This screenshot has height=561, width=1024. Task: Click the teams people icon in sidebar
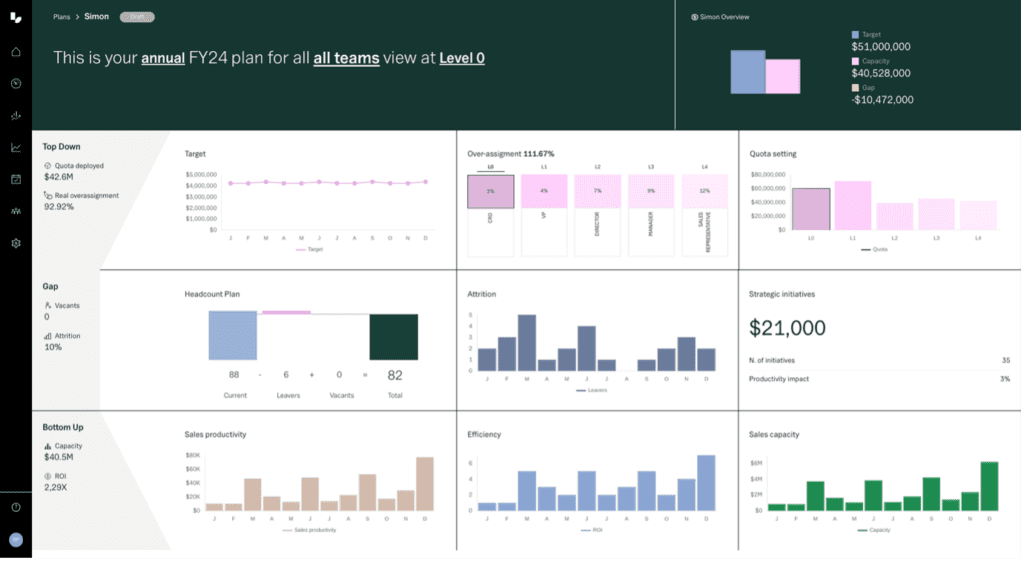tap(16, 211)
